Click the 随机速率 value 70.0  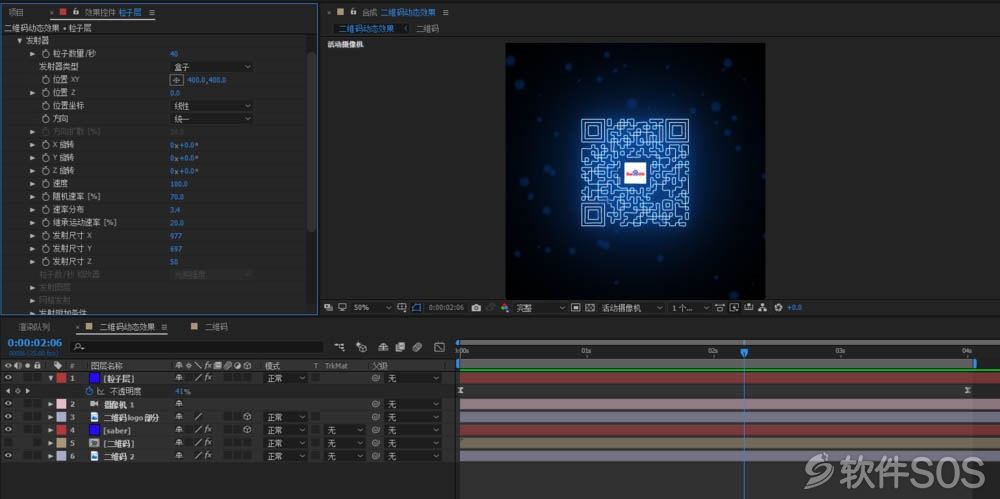point(177,197)
